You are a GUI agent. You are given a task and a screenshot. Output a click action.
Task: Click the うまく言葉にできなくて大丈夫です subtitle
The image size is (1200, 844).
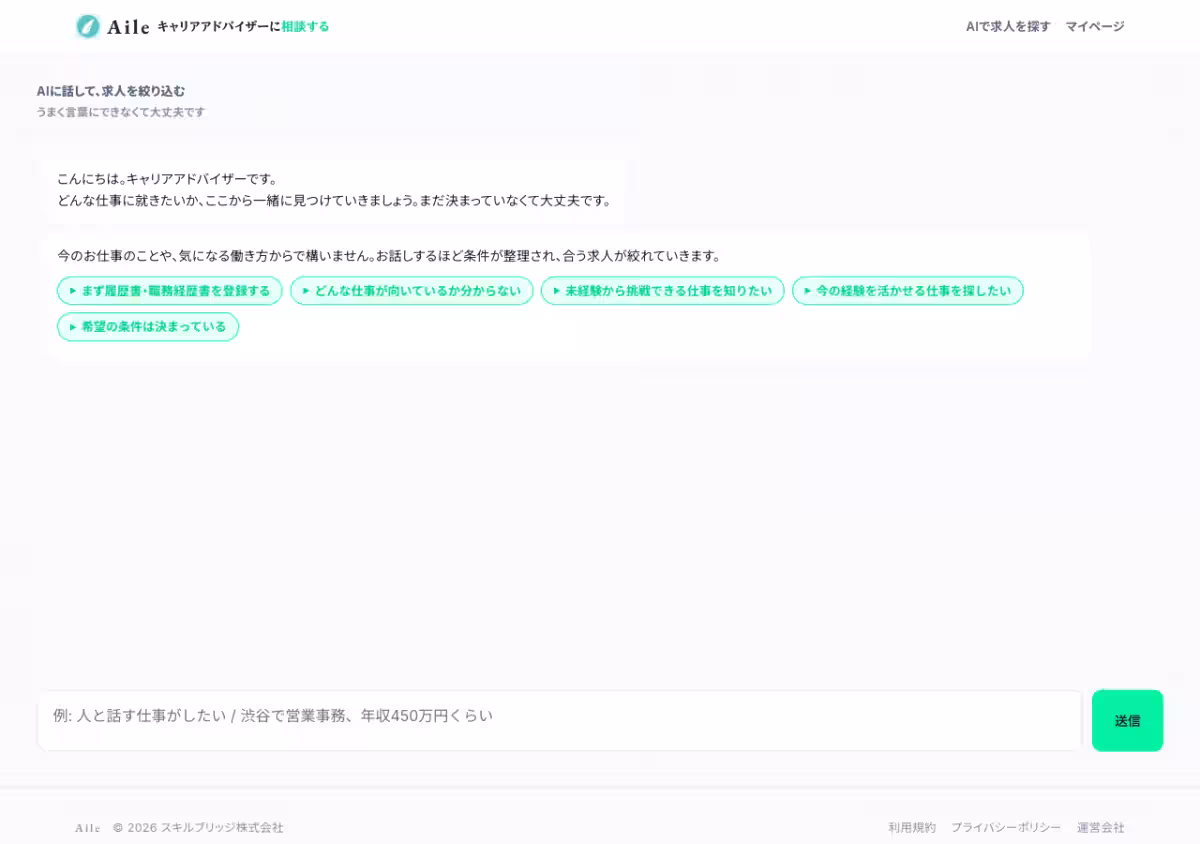121,112
